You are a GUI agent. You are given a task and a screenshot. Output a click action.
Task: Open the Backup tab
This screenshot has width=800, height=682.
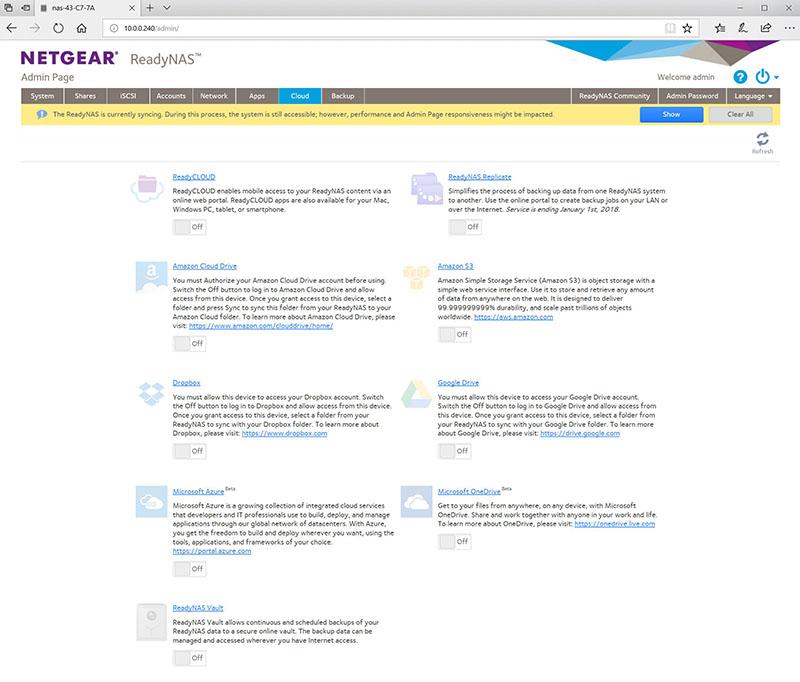click(x=343, y=96)
